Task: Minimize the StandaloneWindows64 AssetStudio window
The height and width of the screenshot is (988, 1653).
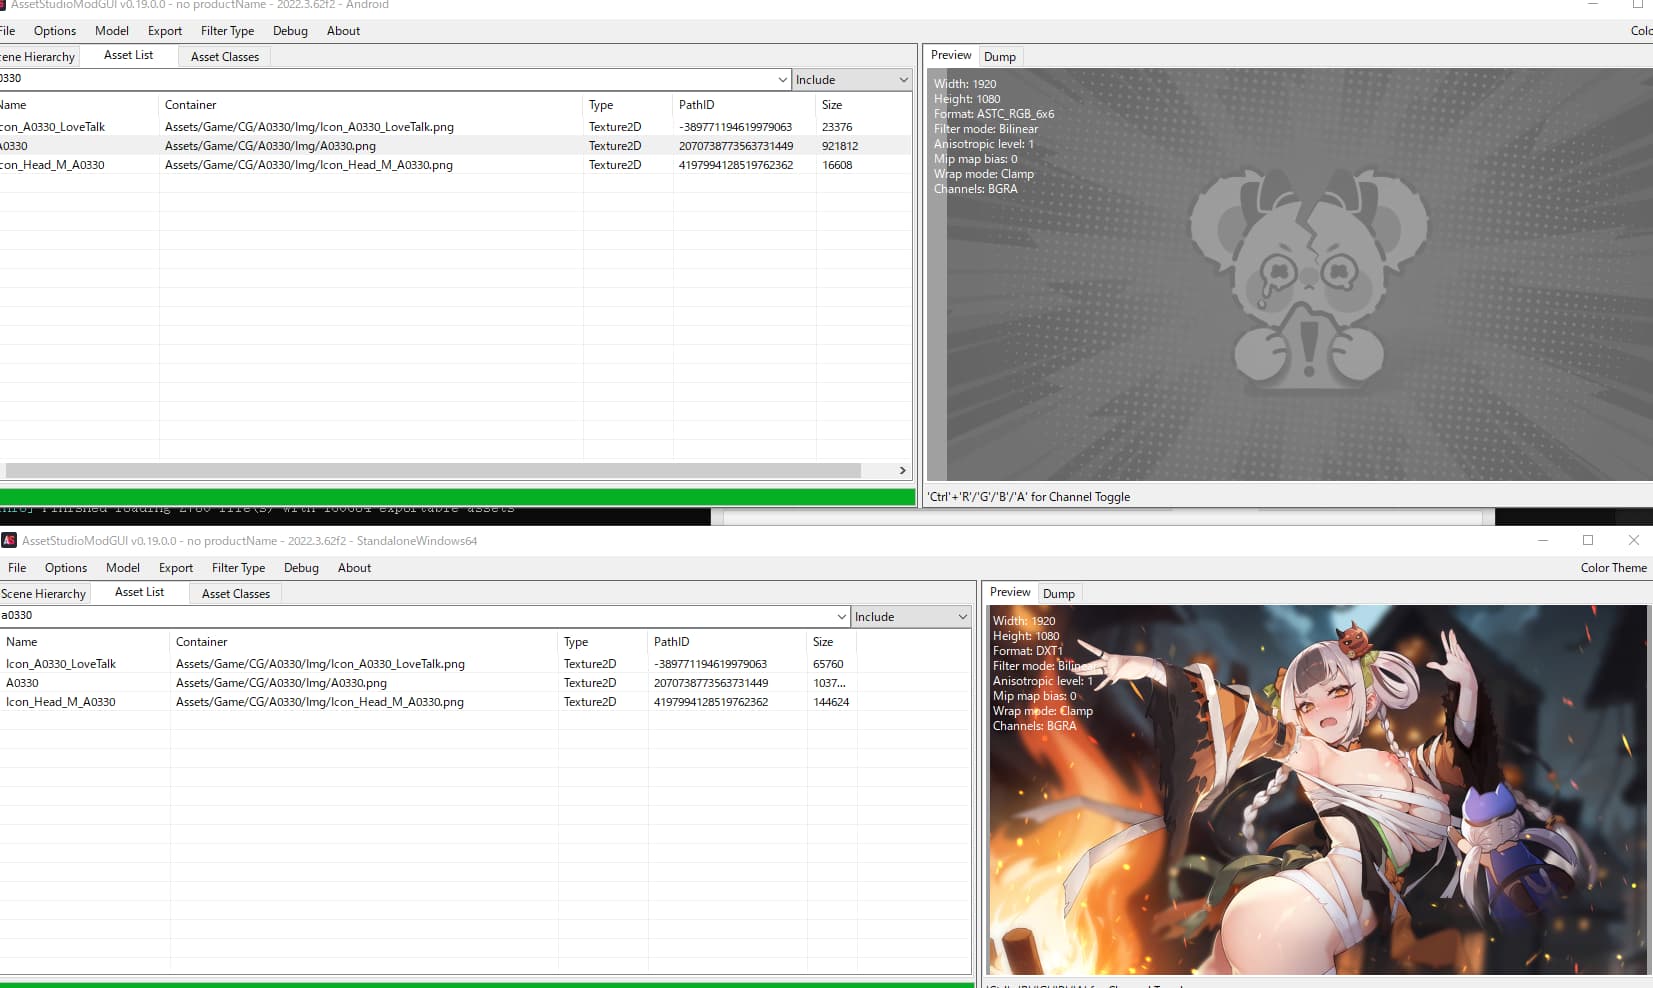Action: [x=1543, y=540]
